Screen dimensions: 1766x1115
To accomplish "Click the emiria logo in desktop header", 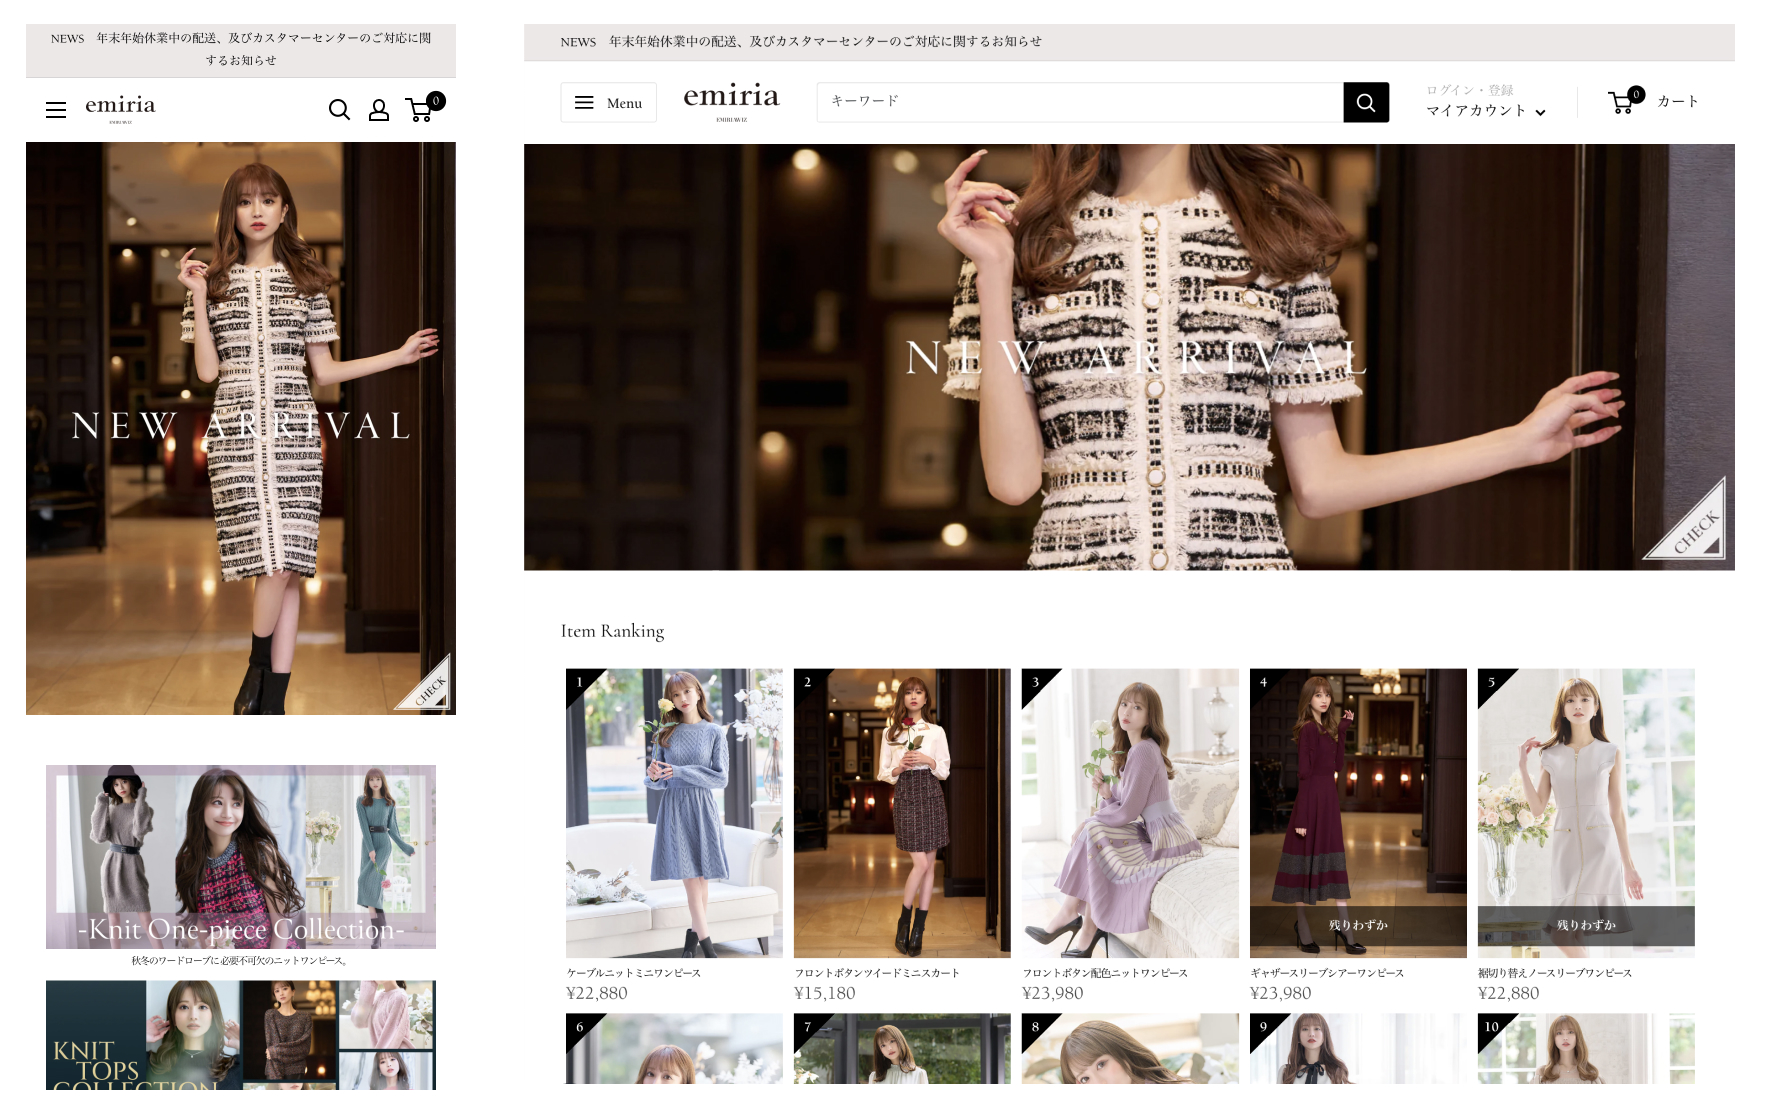I will coord(731,100).
